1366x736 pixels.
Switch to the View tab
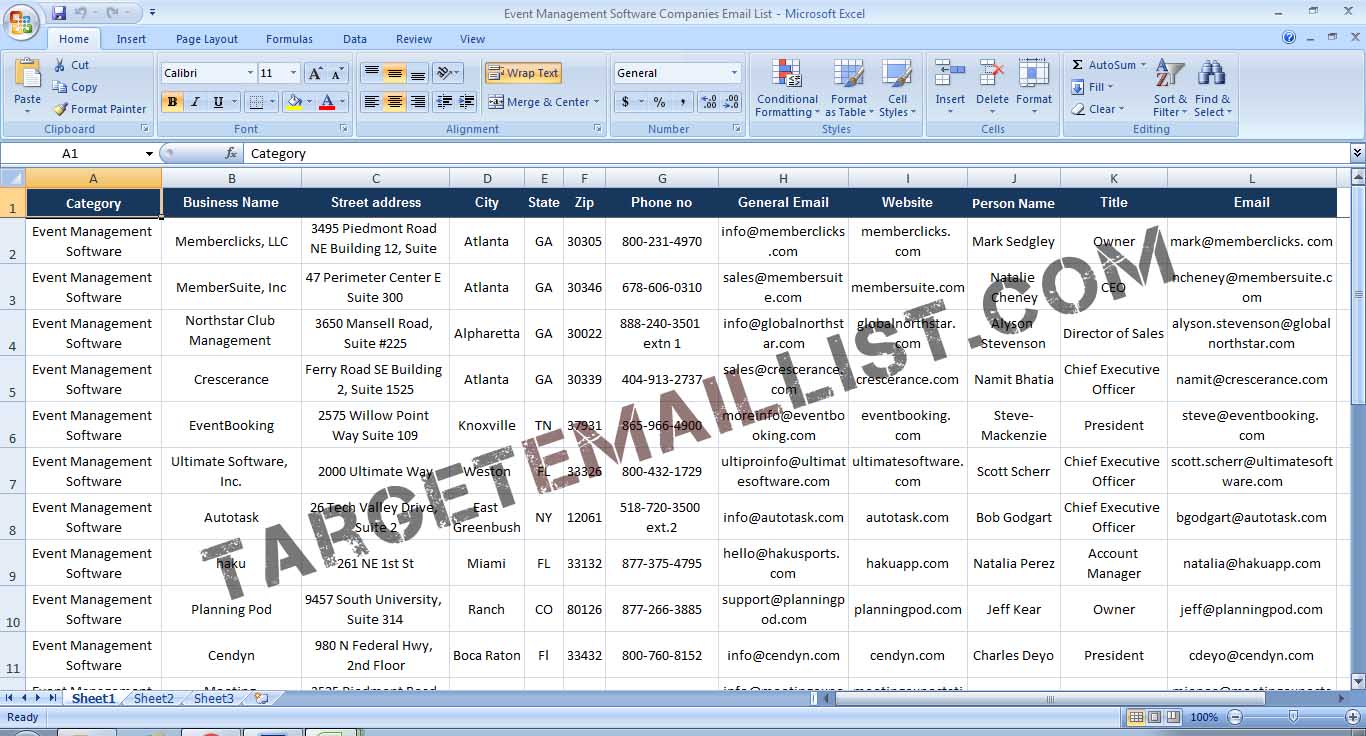coord(472,39)
